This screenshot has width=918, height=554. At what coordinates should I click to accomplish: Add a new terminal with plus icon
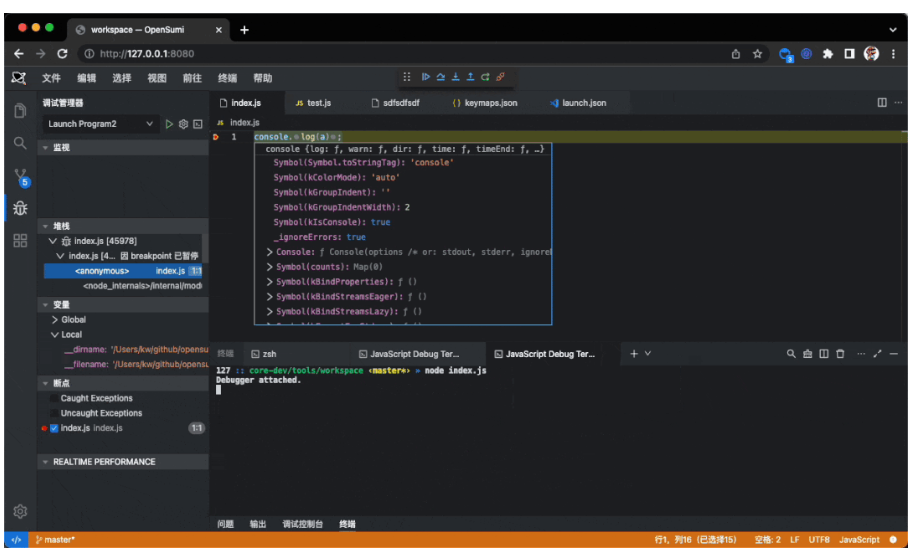[633, 354]
